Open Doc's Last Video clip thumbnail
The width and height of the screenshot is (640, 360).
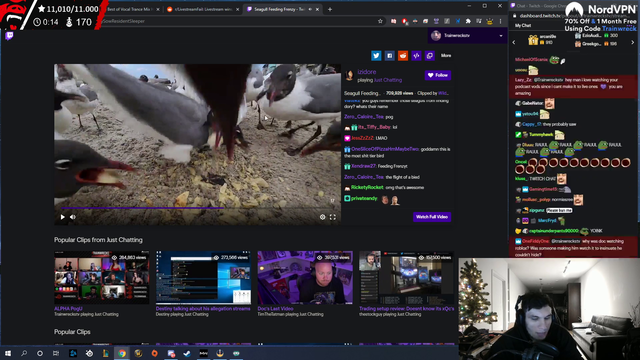coord(305,278)
